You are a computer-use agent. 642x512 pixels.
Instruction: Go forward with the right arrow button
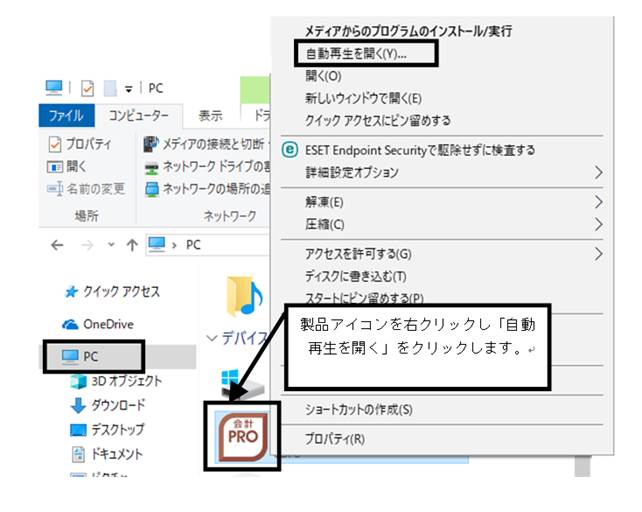(87, 245)
